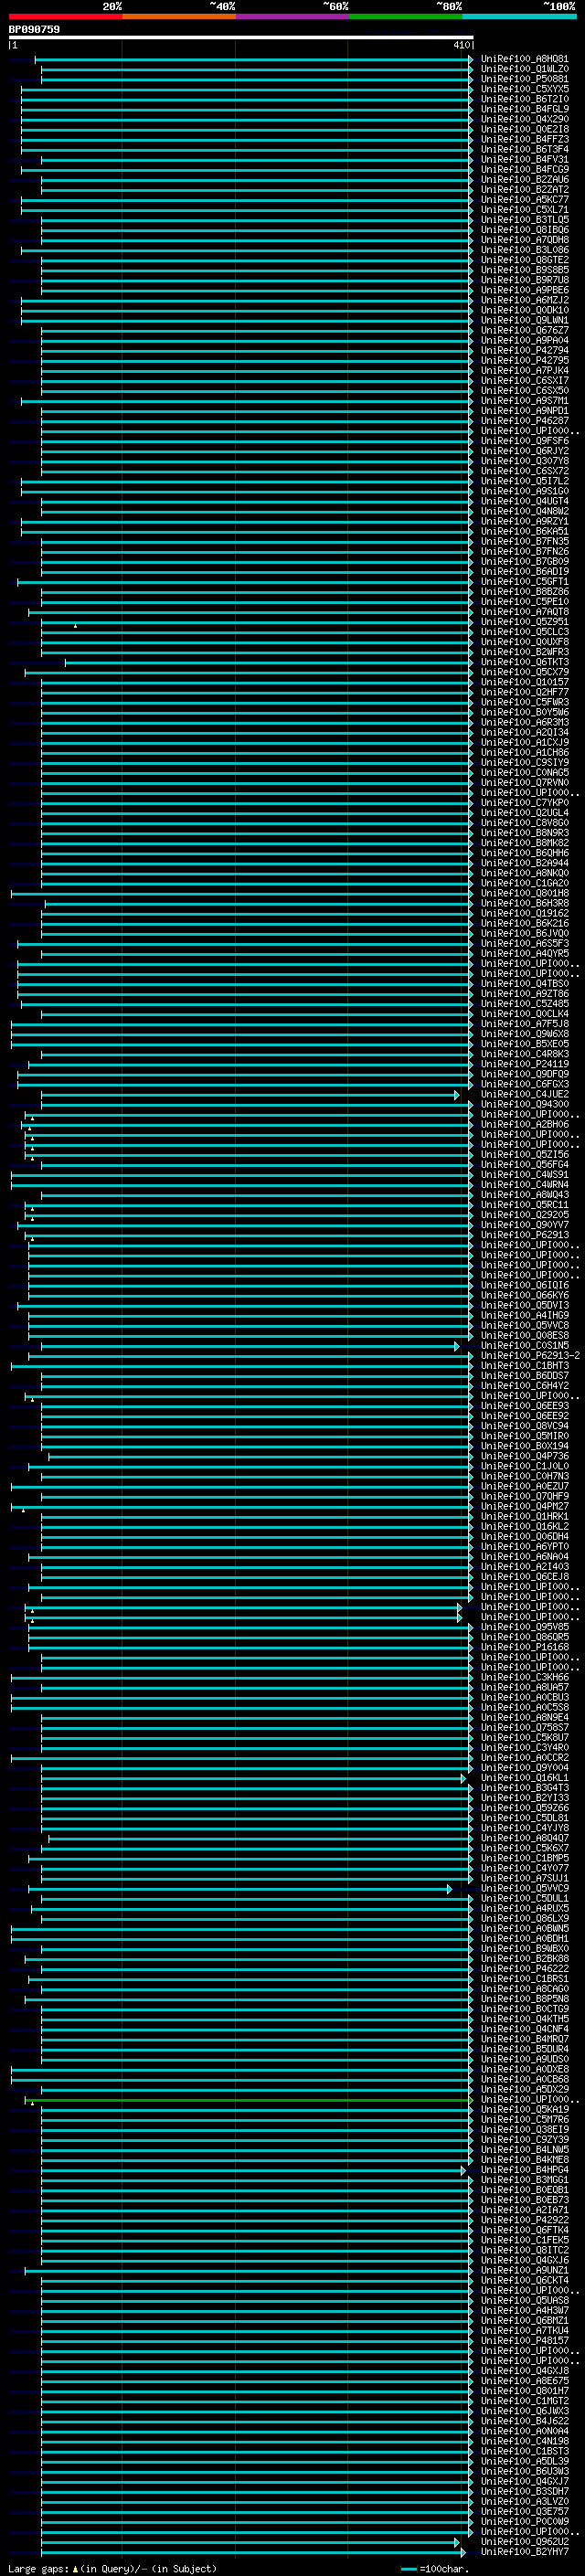Click hit label UniRef100_C4JUE2

[x=524, y=1094]
